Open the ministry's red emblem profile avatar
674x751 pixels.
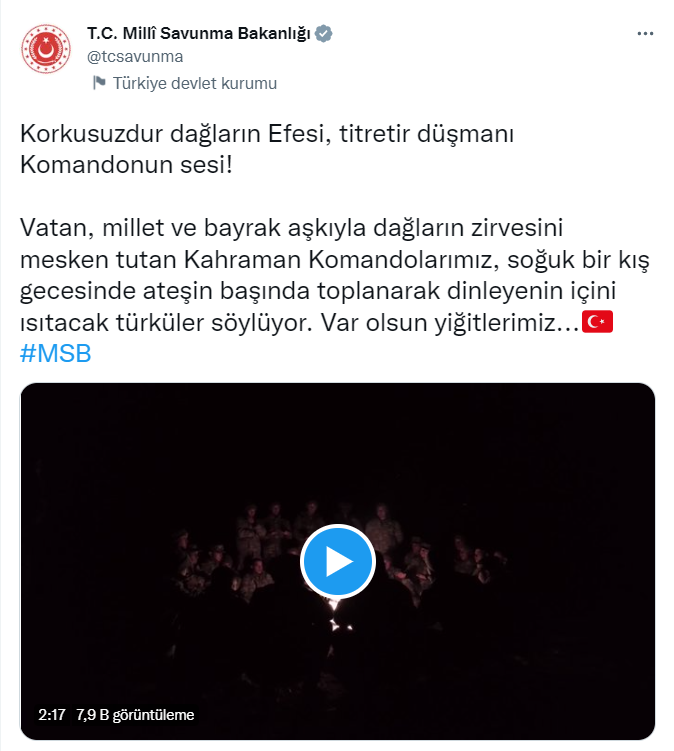click(46, 49)
